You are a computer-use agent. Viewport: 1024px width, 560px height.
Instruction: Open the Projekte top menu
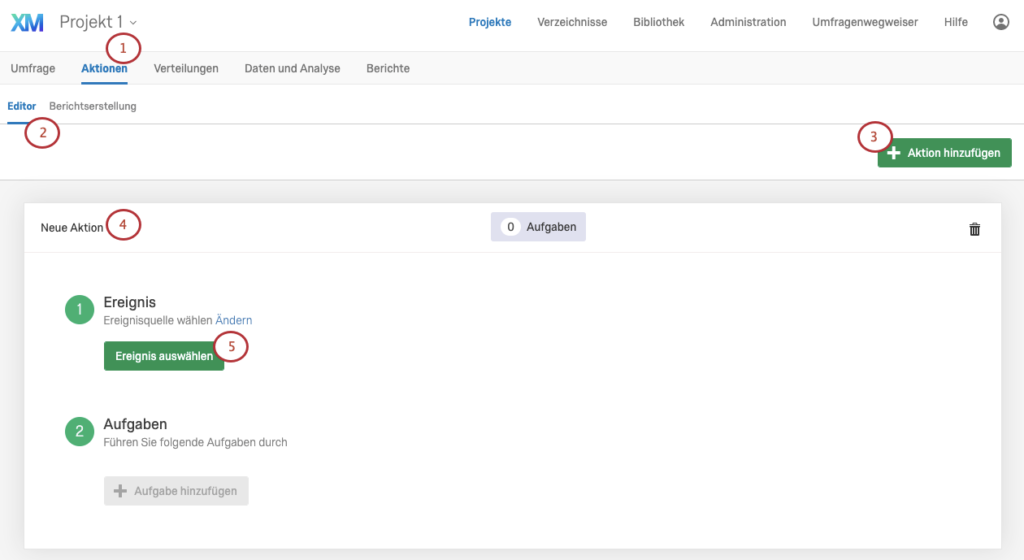(490, 22)
